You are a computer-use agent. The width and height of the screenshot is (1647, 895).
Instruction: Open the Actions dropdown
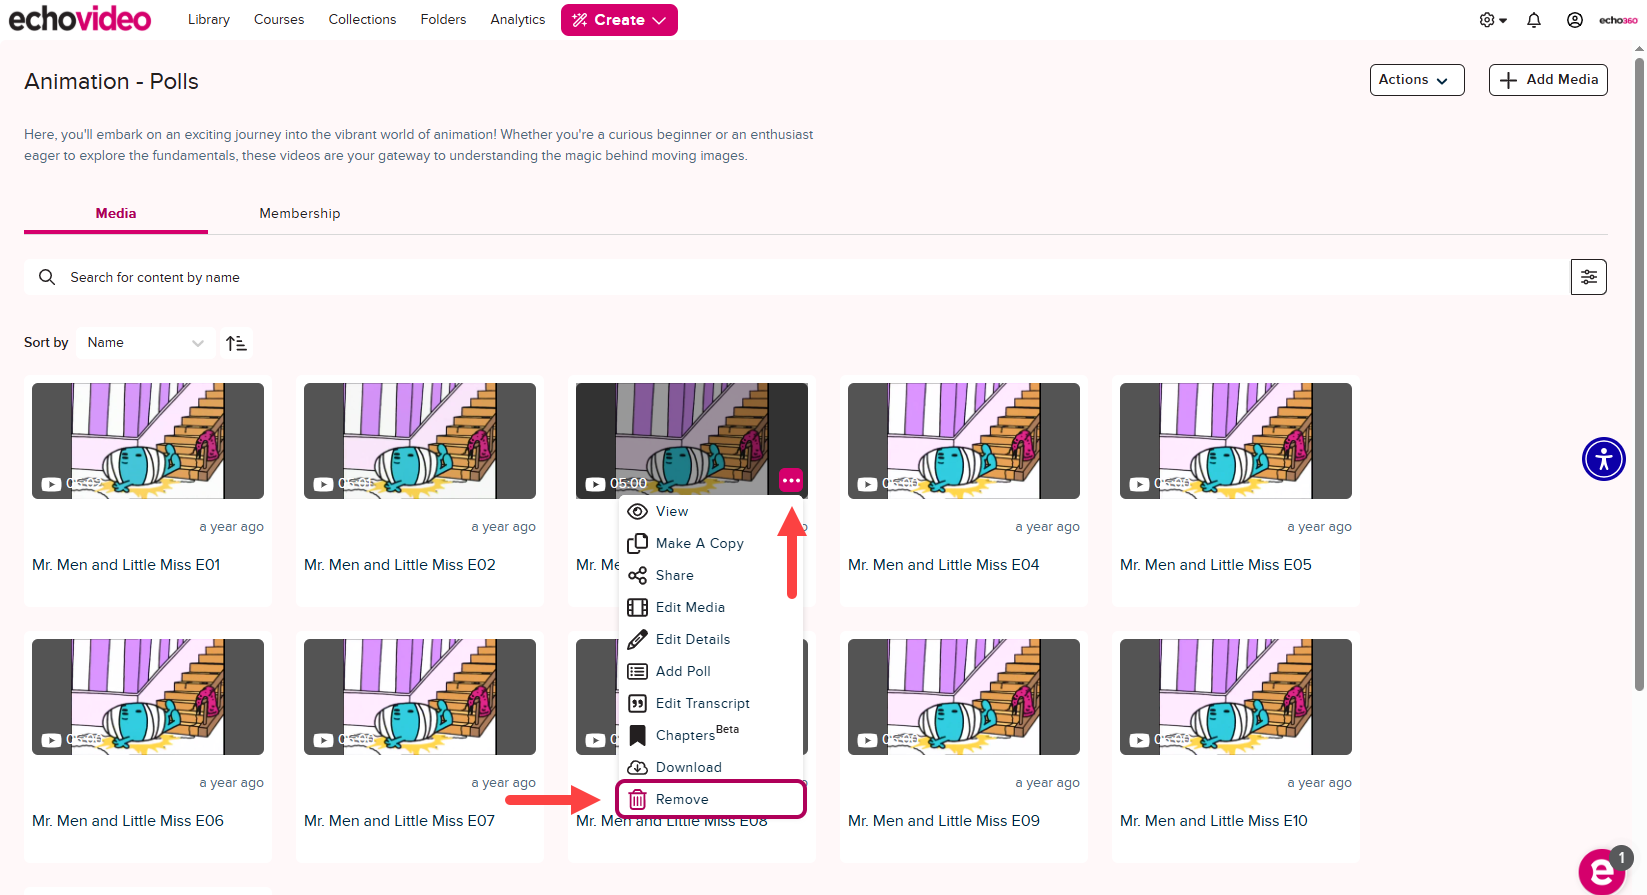tap(1417, 80)
